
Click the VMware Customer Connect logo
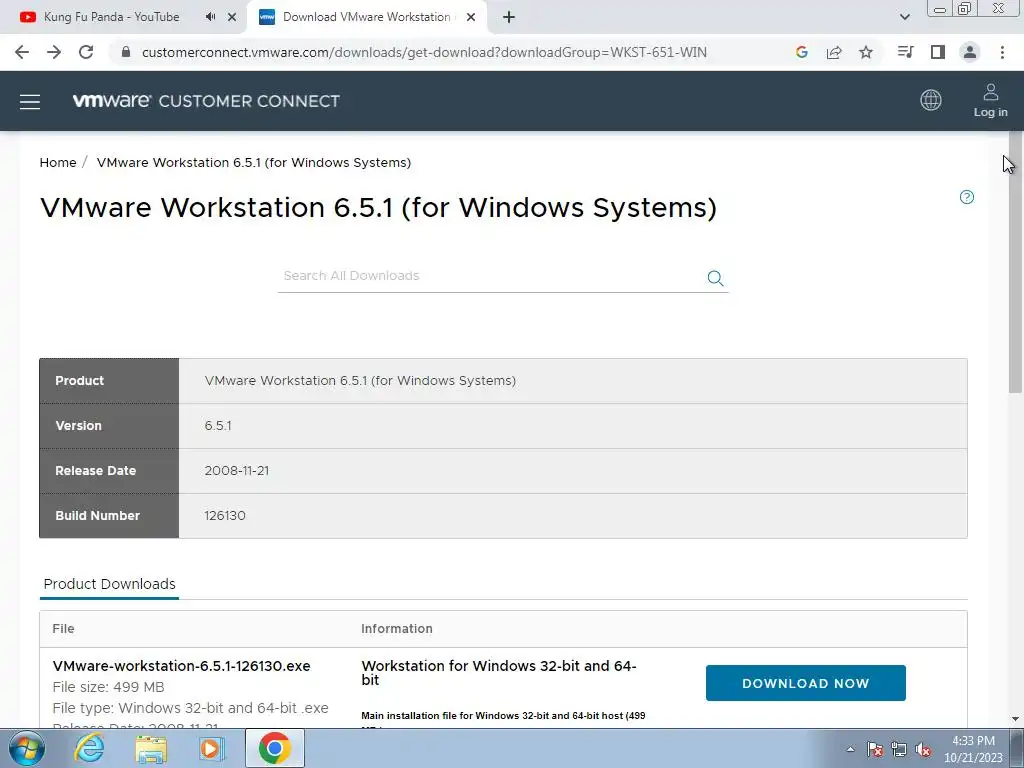tap(206, 101)
